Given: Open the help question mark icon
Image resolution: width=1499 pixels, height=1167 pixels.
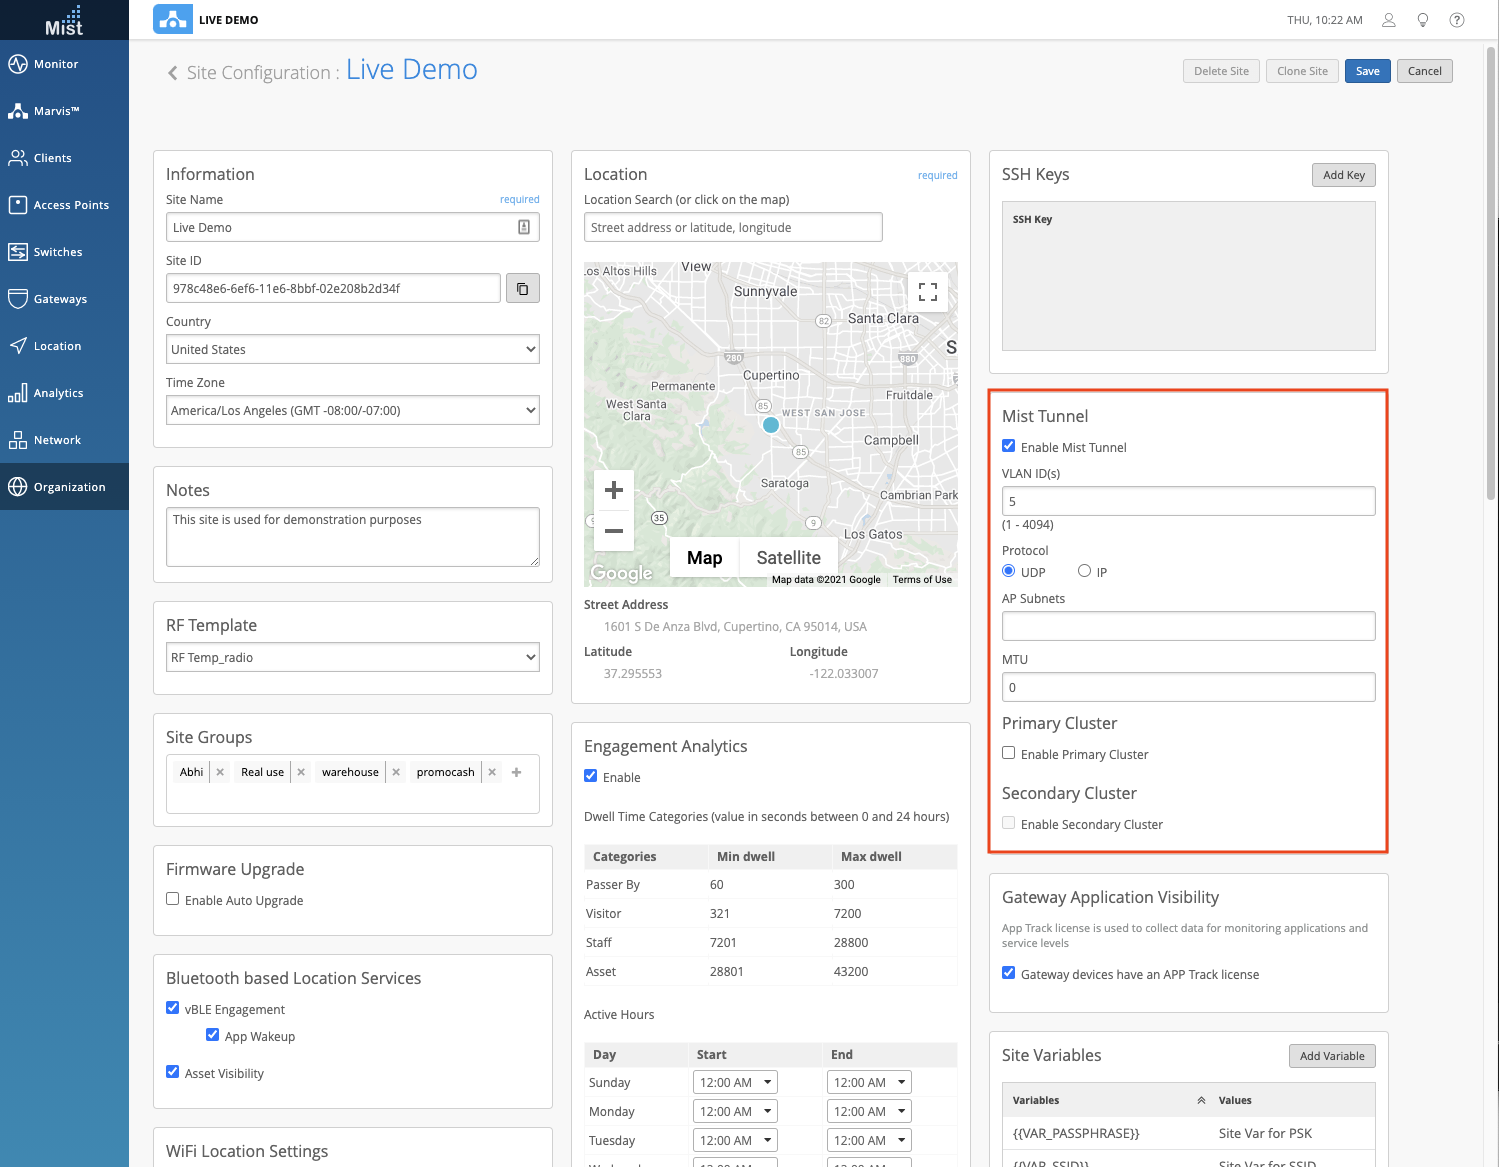Looking at the screenshot, I should (1456, 20).
